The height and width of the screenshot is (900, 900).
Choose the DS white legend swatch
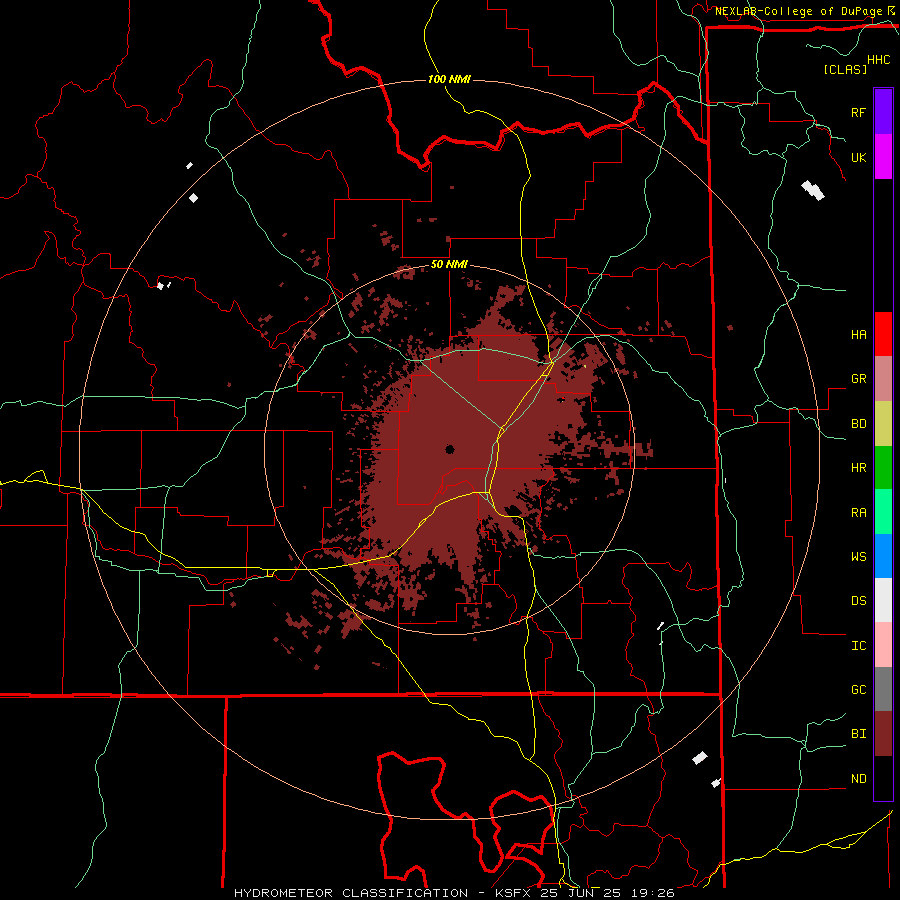(883, 600)
